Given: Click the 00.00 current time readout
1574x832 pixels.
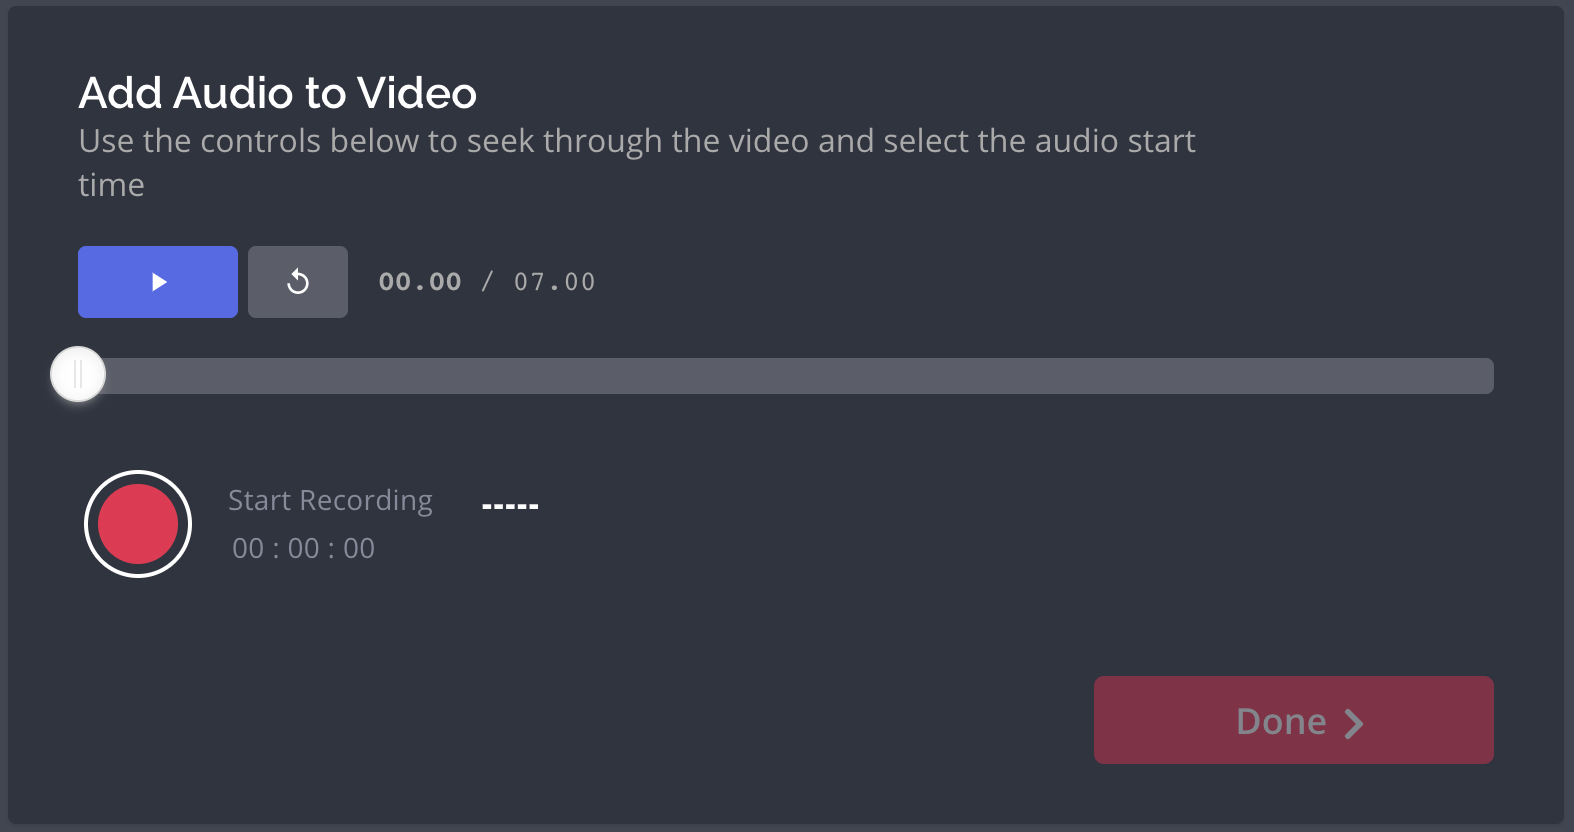Looking at the screenshot, I should tap(420, 282).
